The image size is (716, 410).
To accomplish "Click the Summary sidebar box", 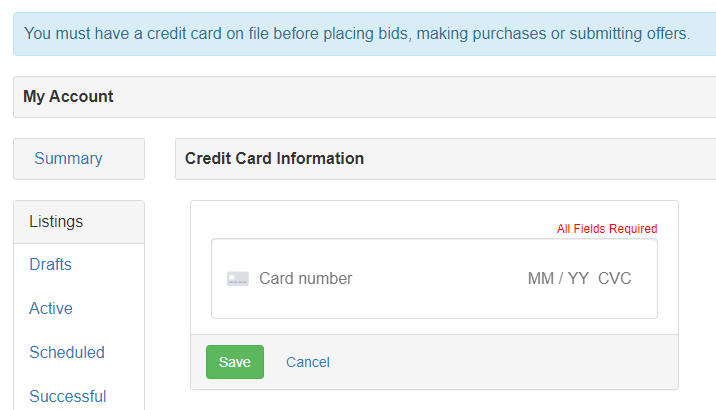I will pyautogui.click(x=79, y=159).
